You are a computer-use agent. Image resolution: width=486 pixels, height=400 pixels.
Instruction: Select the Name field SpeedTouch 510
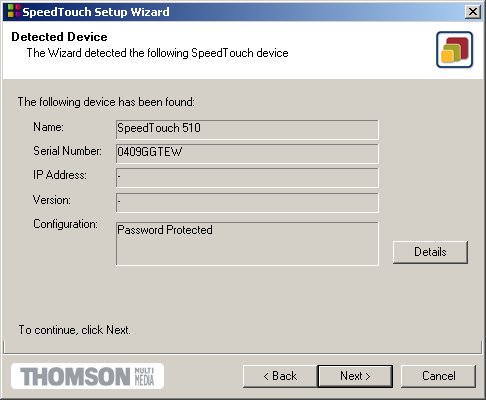247,129
